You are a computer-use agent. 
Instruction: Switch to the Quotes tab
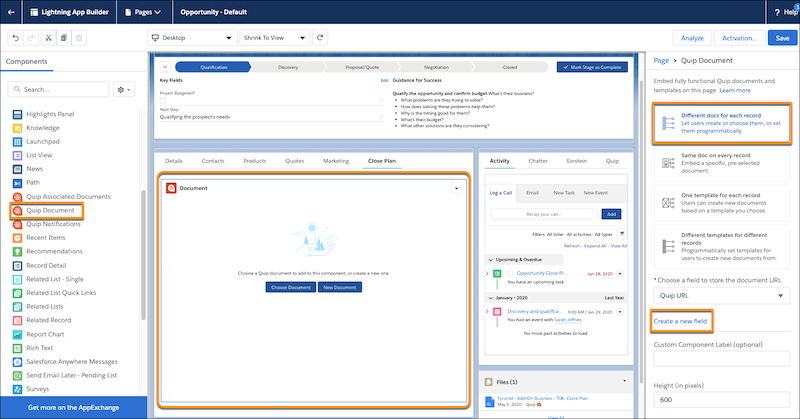pos(294,161)
